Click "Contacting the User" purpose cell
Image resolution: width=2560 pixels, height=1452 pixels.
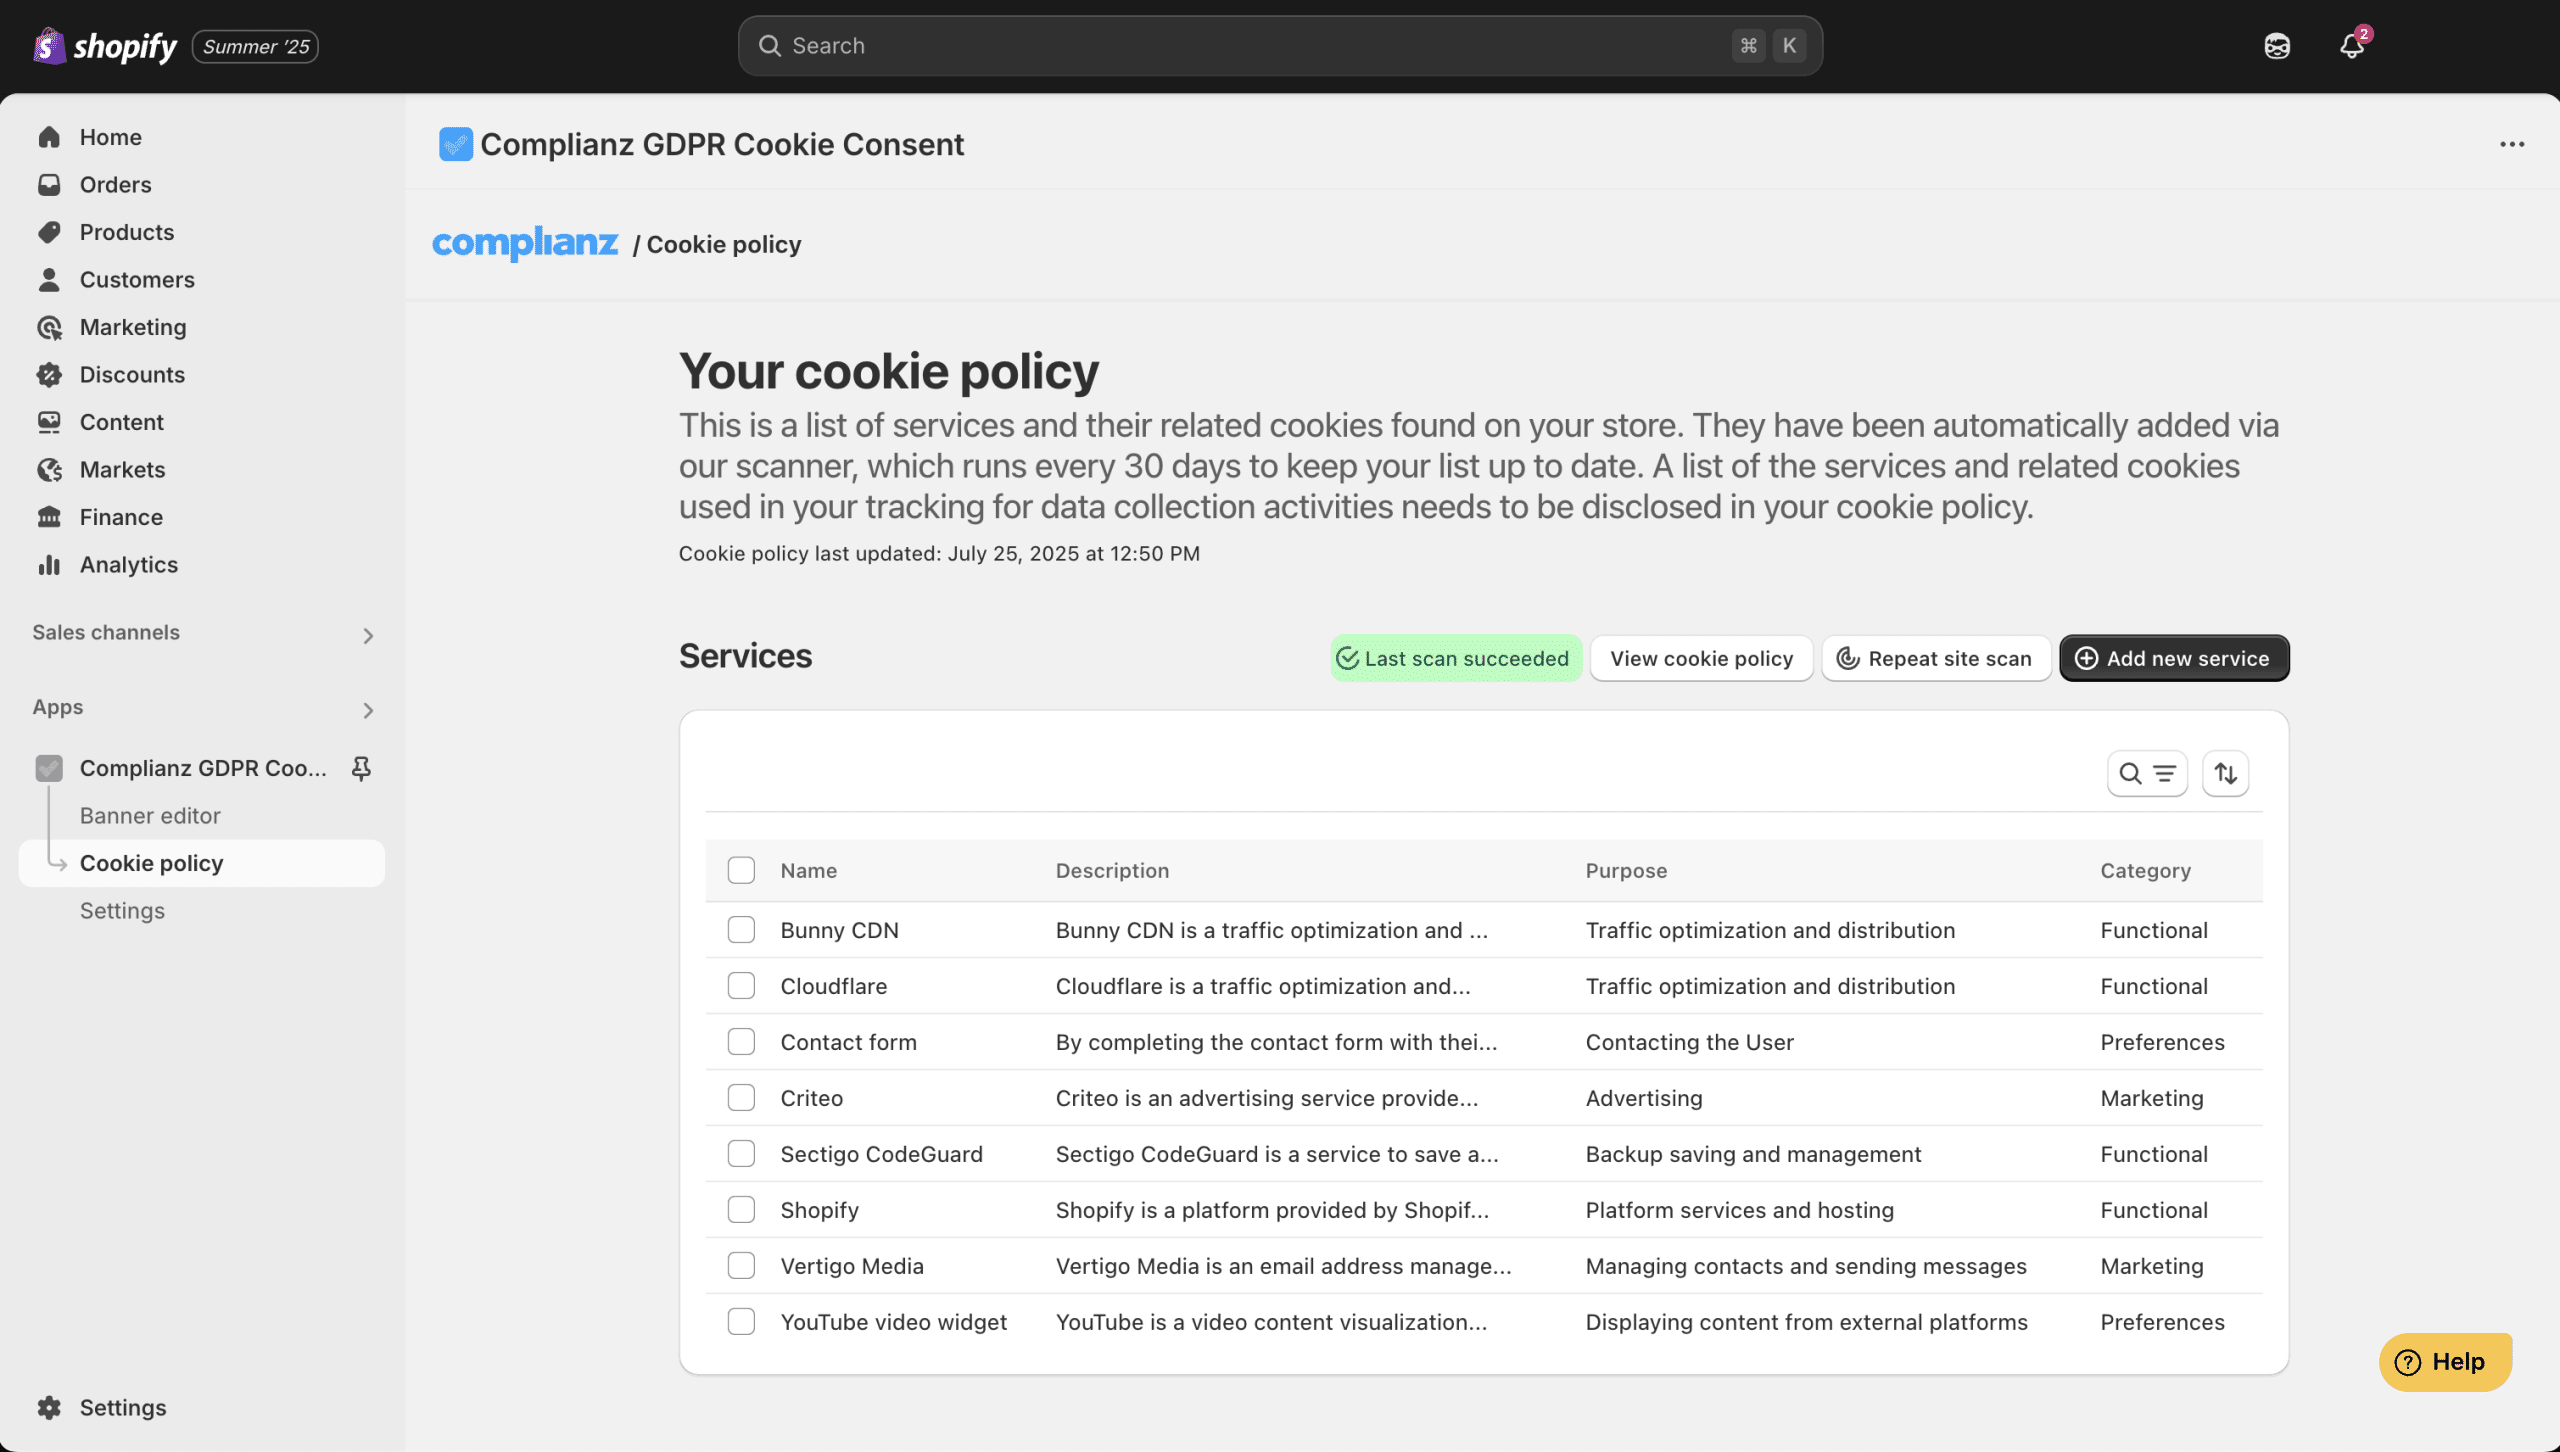coord(1689,1042)
